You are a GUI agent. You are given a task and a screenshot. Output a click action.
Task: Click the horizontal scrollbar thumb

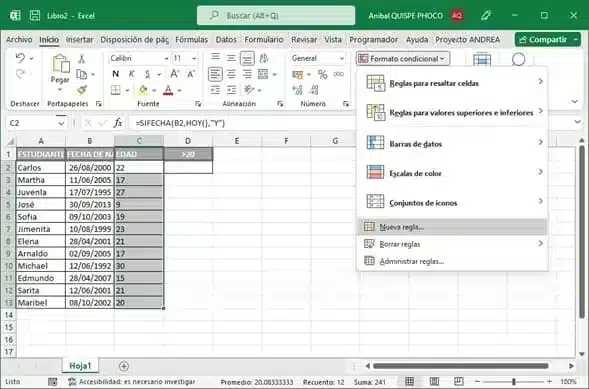click(x=461, y=366)
